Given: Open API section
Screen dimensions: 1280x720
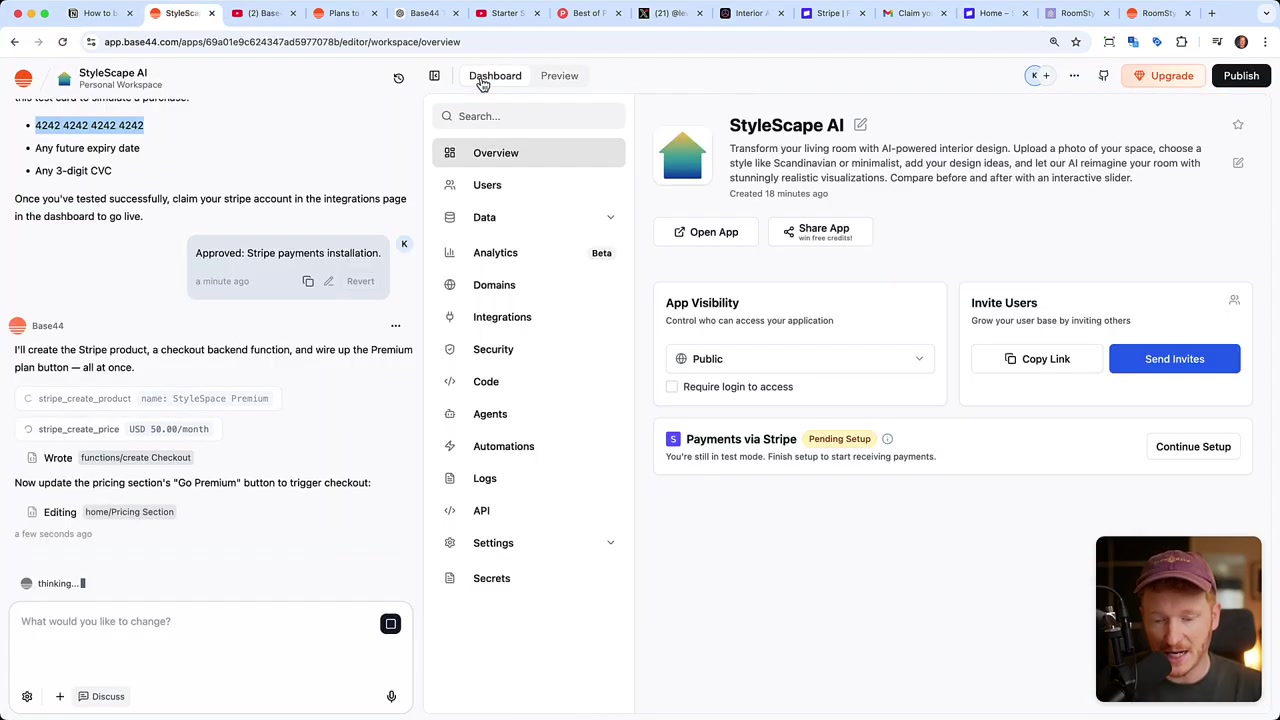Looking at the screenshot, I should tap(529, 511).
